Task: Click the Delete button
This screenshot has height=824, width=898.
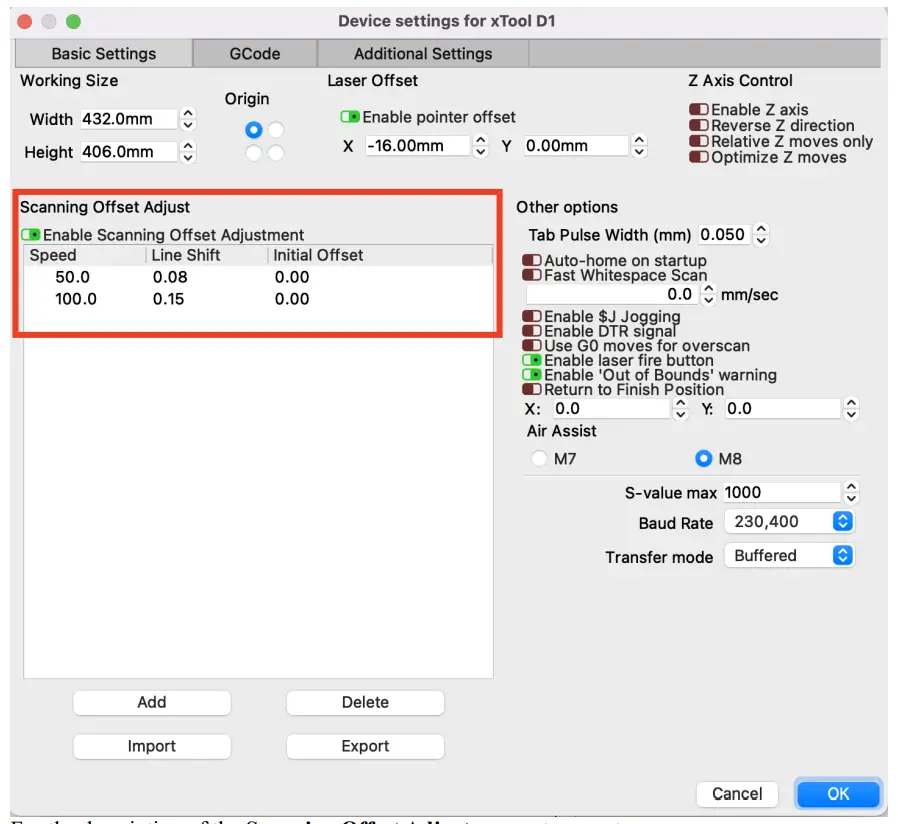Action: [365, 703]
